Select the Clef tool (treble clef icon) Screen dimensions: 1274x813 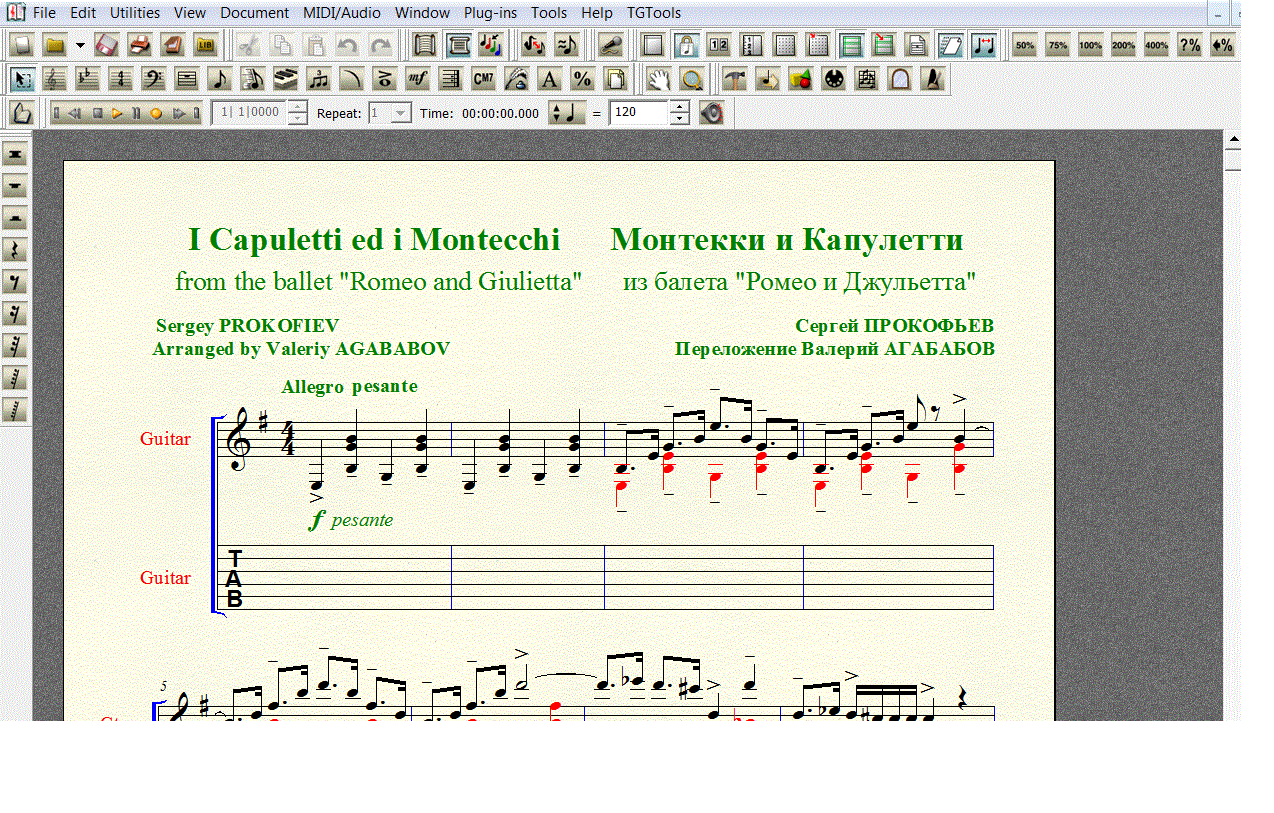pos(55,79)
